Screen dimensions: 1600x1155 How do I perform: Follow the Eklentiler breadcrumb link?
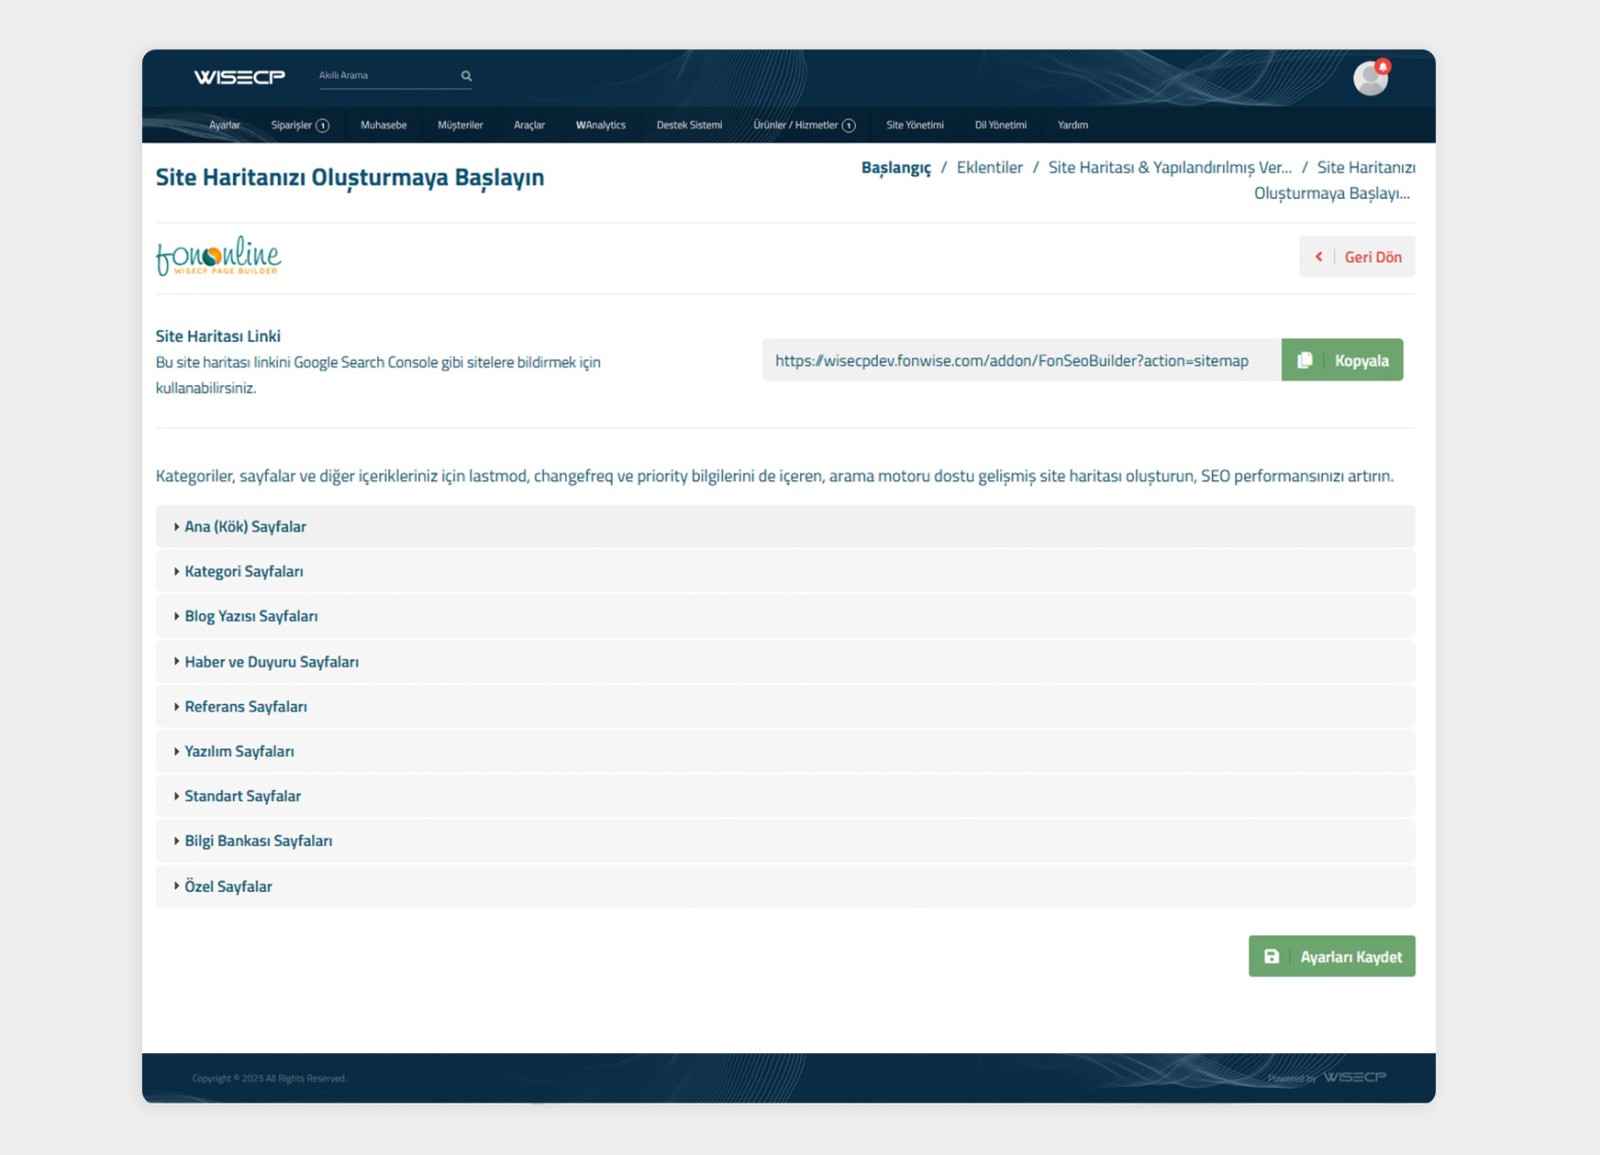(x=989, y=168)
